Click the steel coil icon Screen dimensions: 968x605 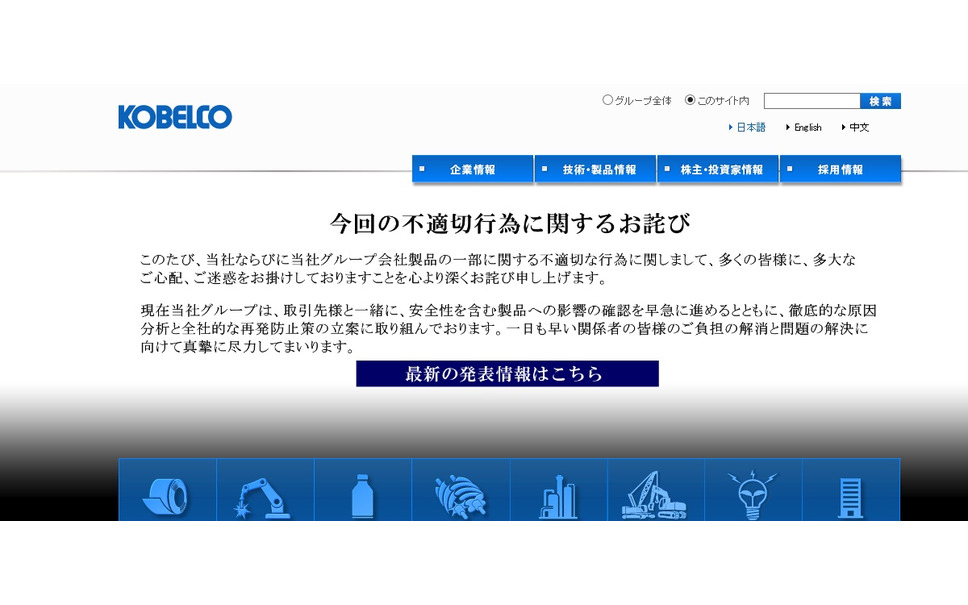pyautogui.click(x=167, y=493)
